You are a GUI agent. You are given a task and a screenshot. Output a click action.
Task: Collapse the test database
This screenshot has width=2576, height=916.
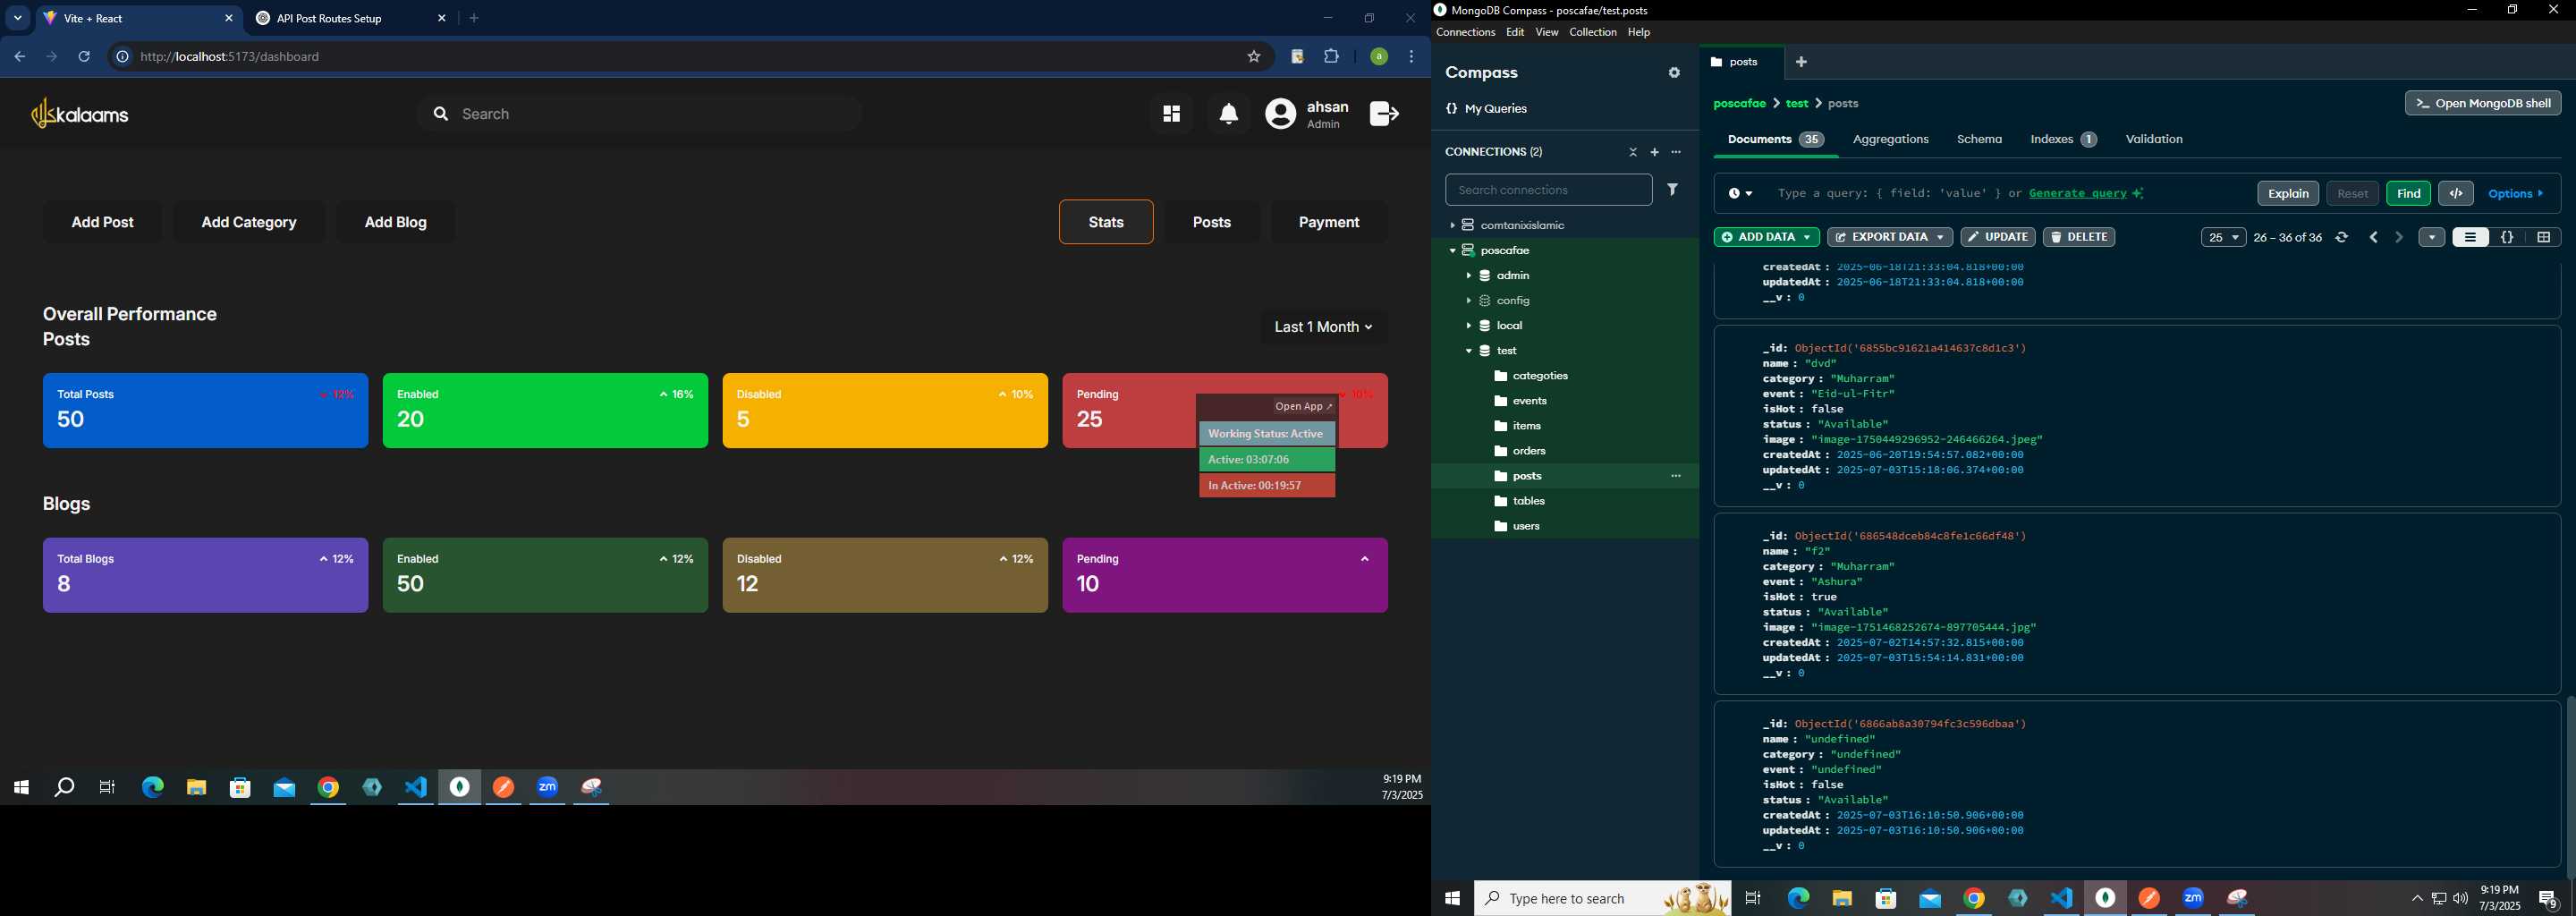(1469, 351)
